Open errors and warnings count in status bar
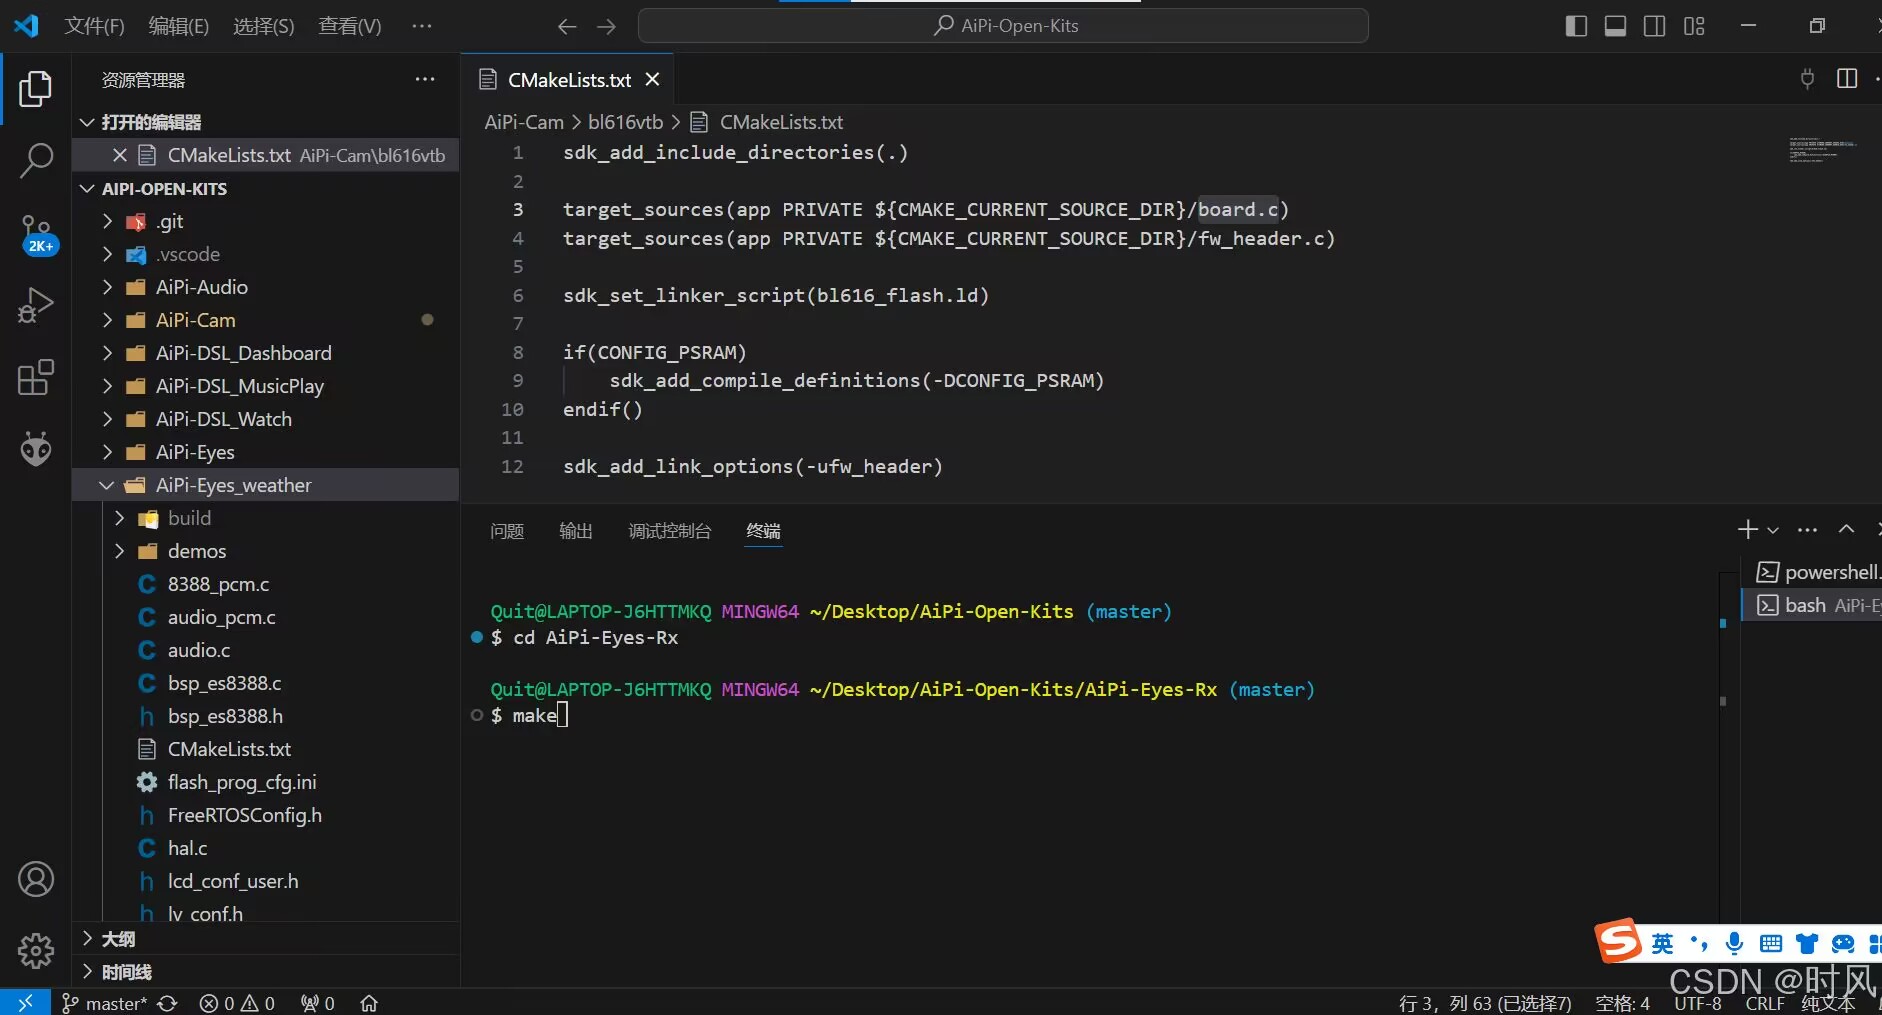Screen dimensions: 1882x1015 pos(237,1003)
